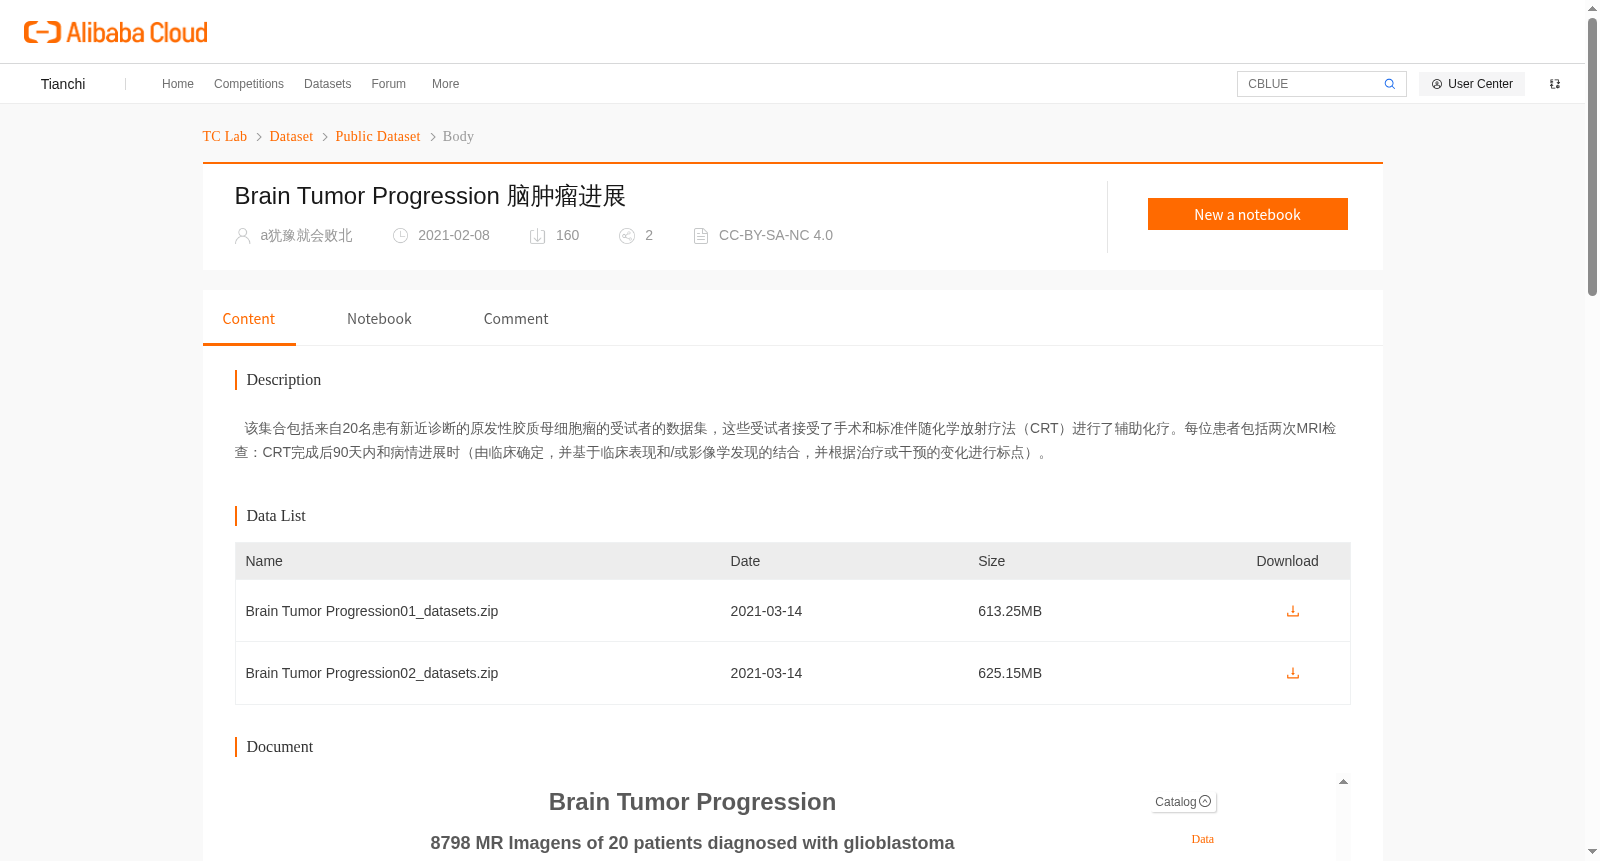Screen dimensions: 1600x861
Task: Click the Download column header
Action: (1287, 561)
